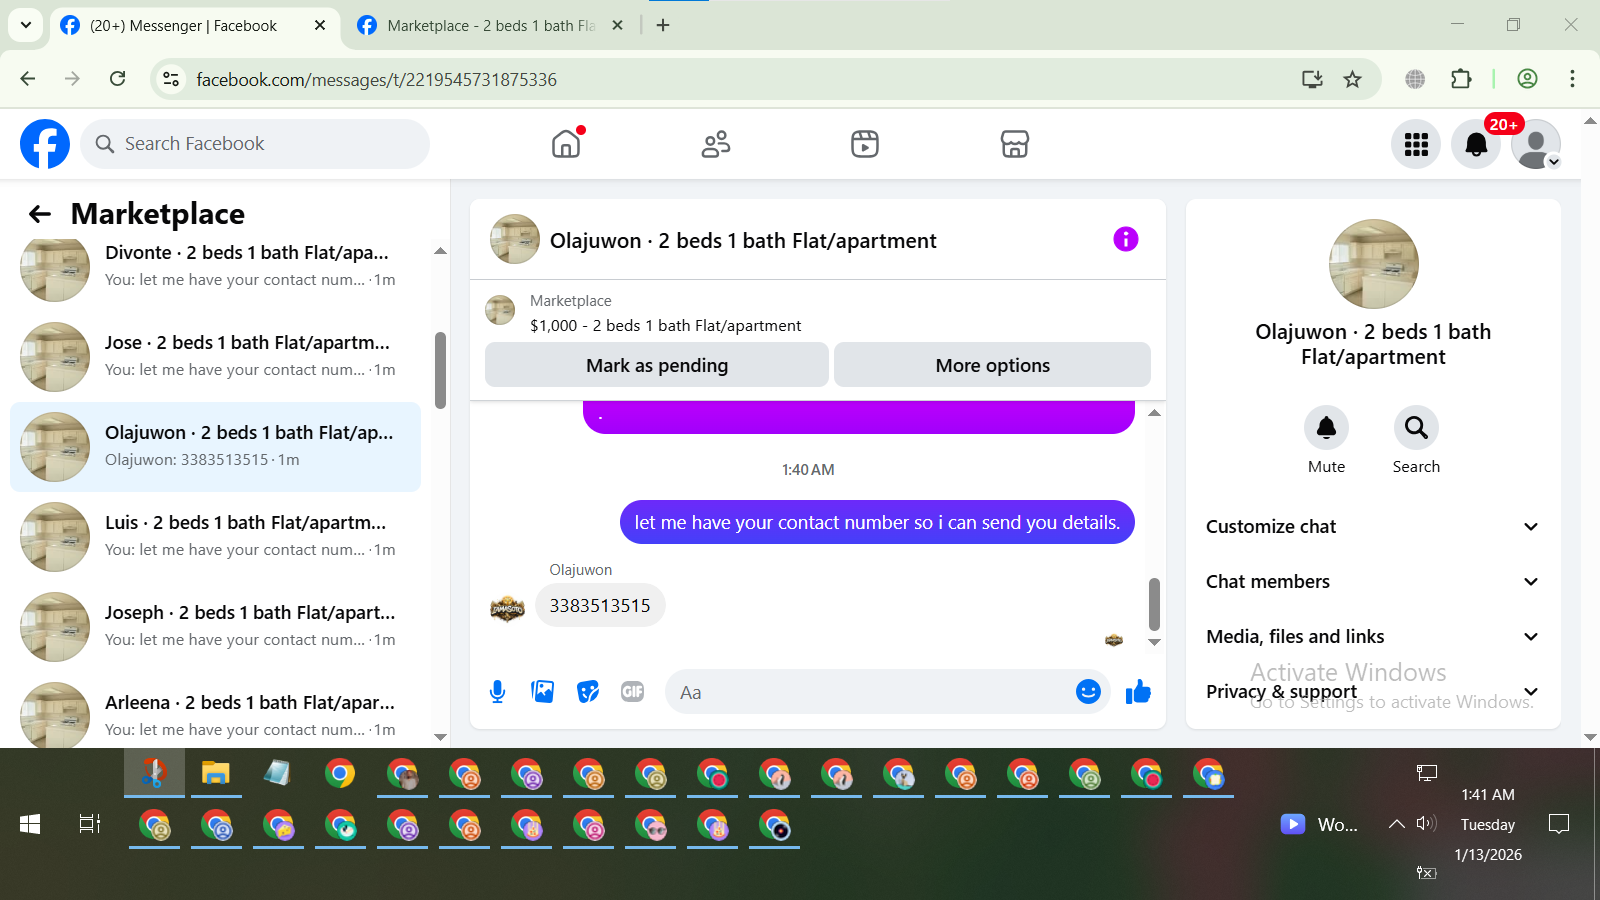Open Luis conversation in chat list
Screen dimensions: 1600x900
215,536
